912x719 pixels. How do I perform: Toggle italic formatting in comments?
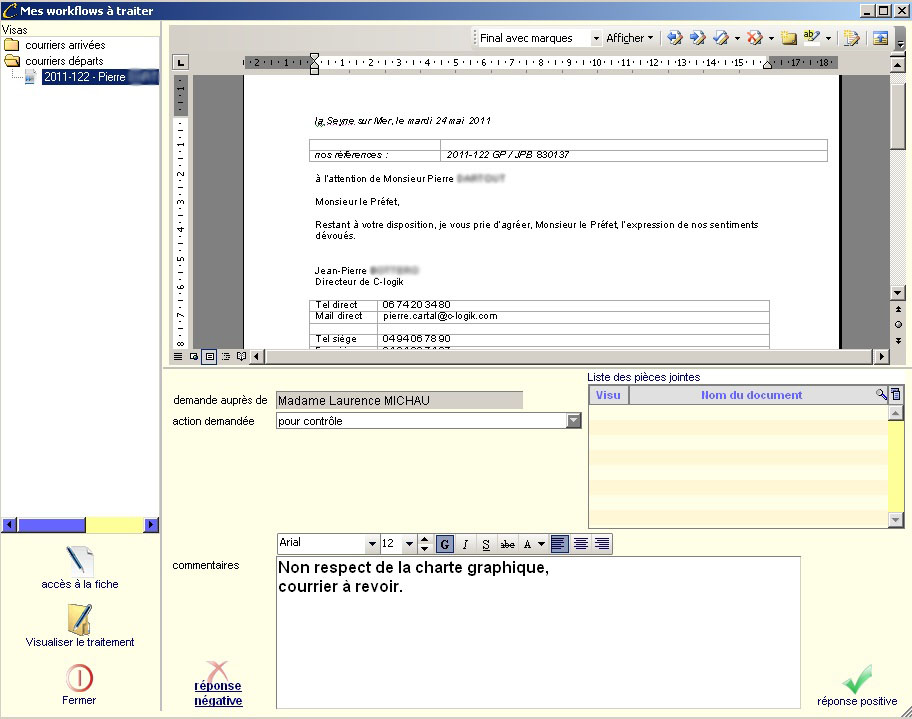pyautogui.click(x=465, y=544)
